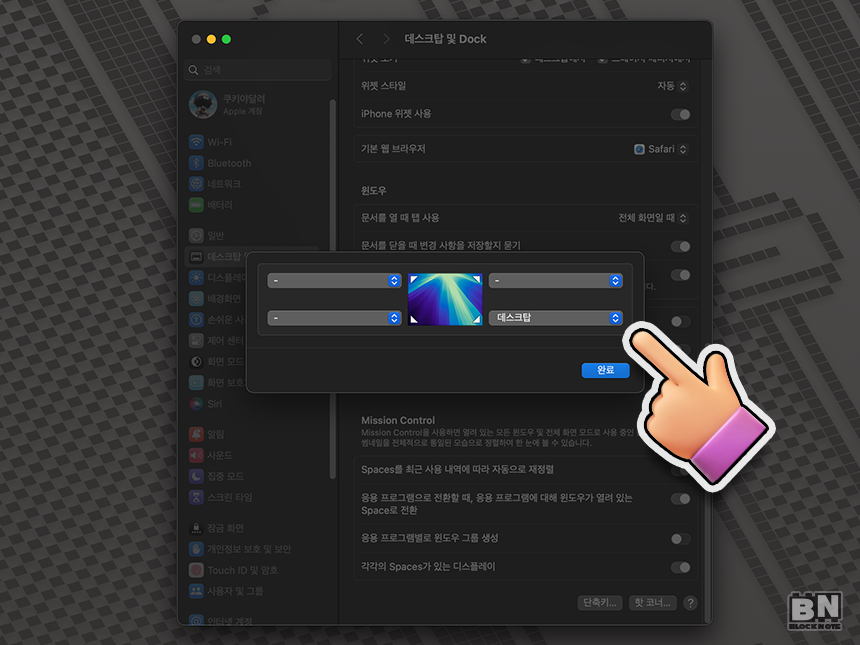Open the 손쉬운 사용 accessibility item
The image size is (860, 645).
(217, 319)
